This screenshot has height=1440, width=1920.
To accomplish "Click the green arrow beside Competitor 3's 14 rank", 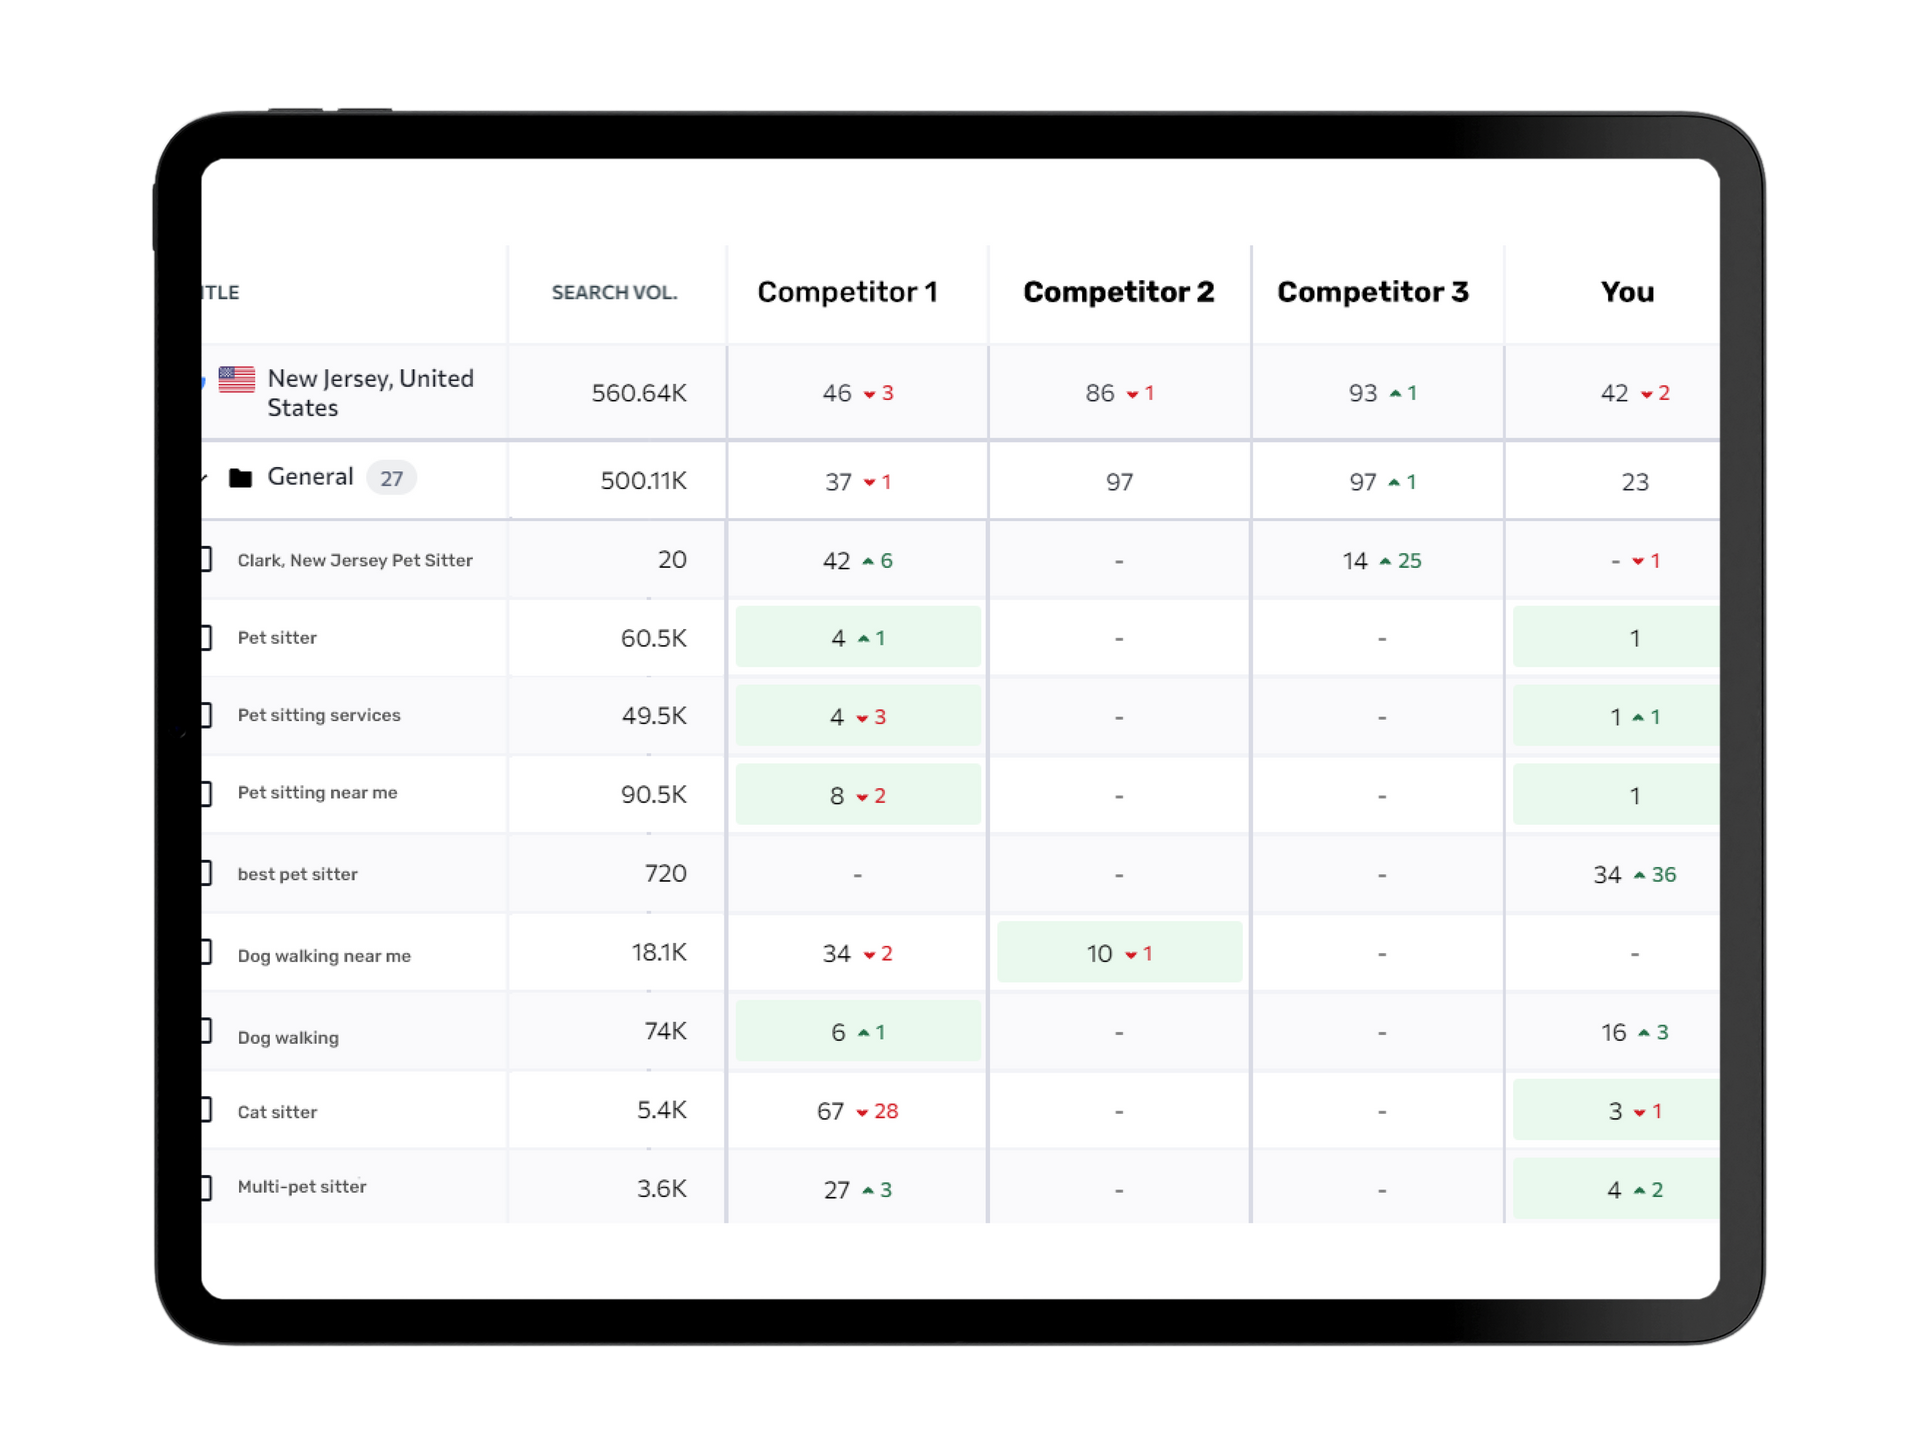I will pos(1388,560).
